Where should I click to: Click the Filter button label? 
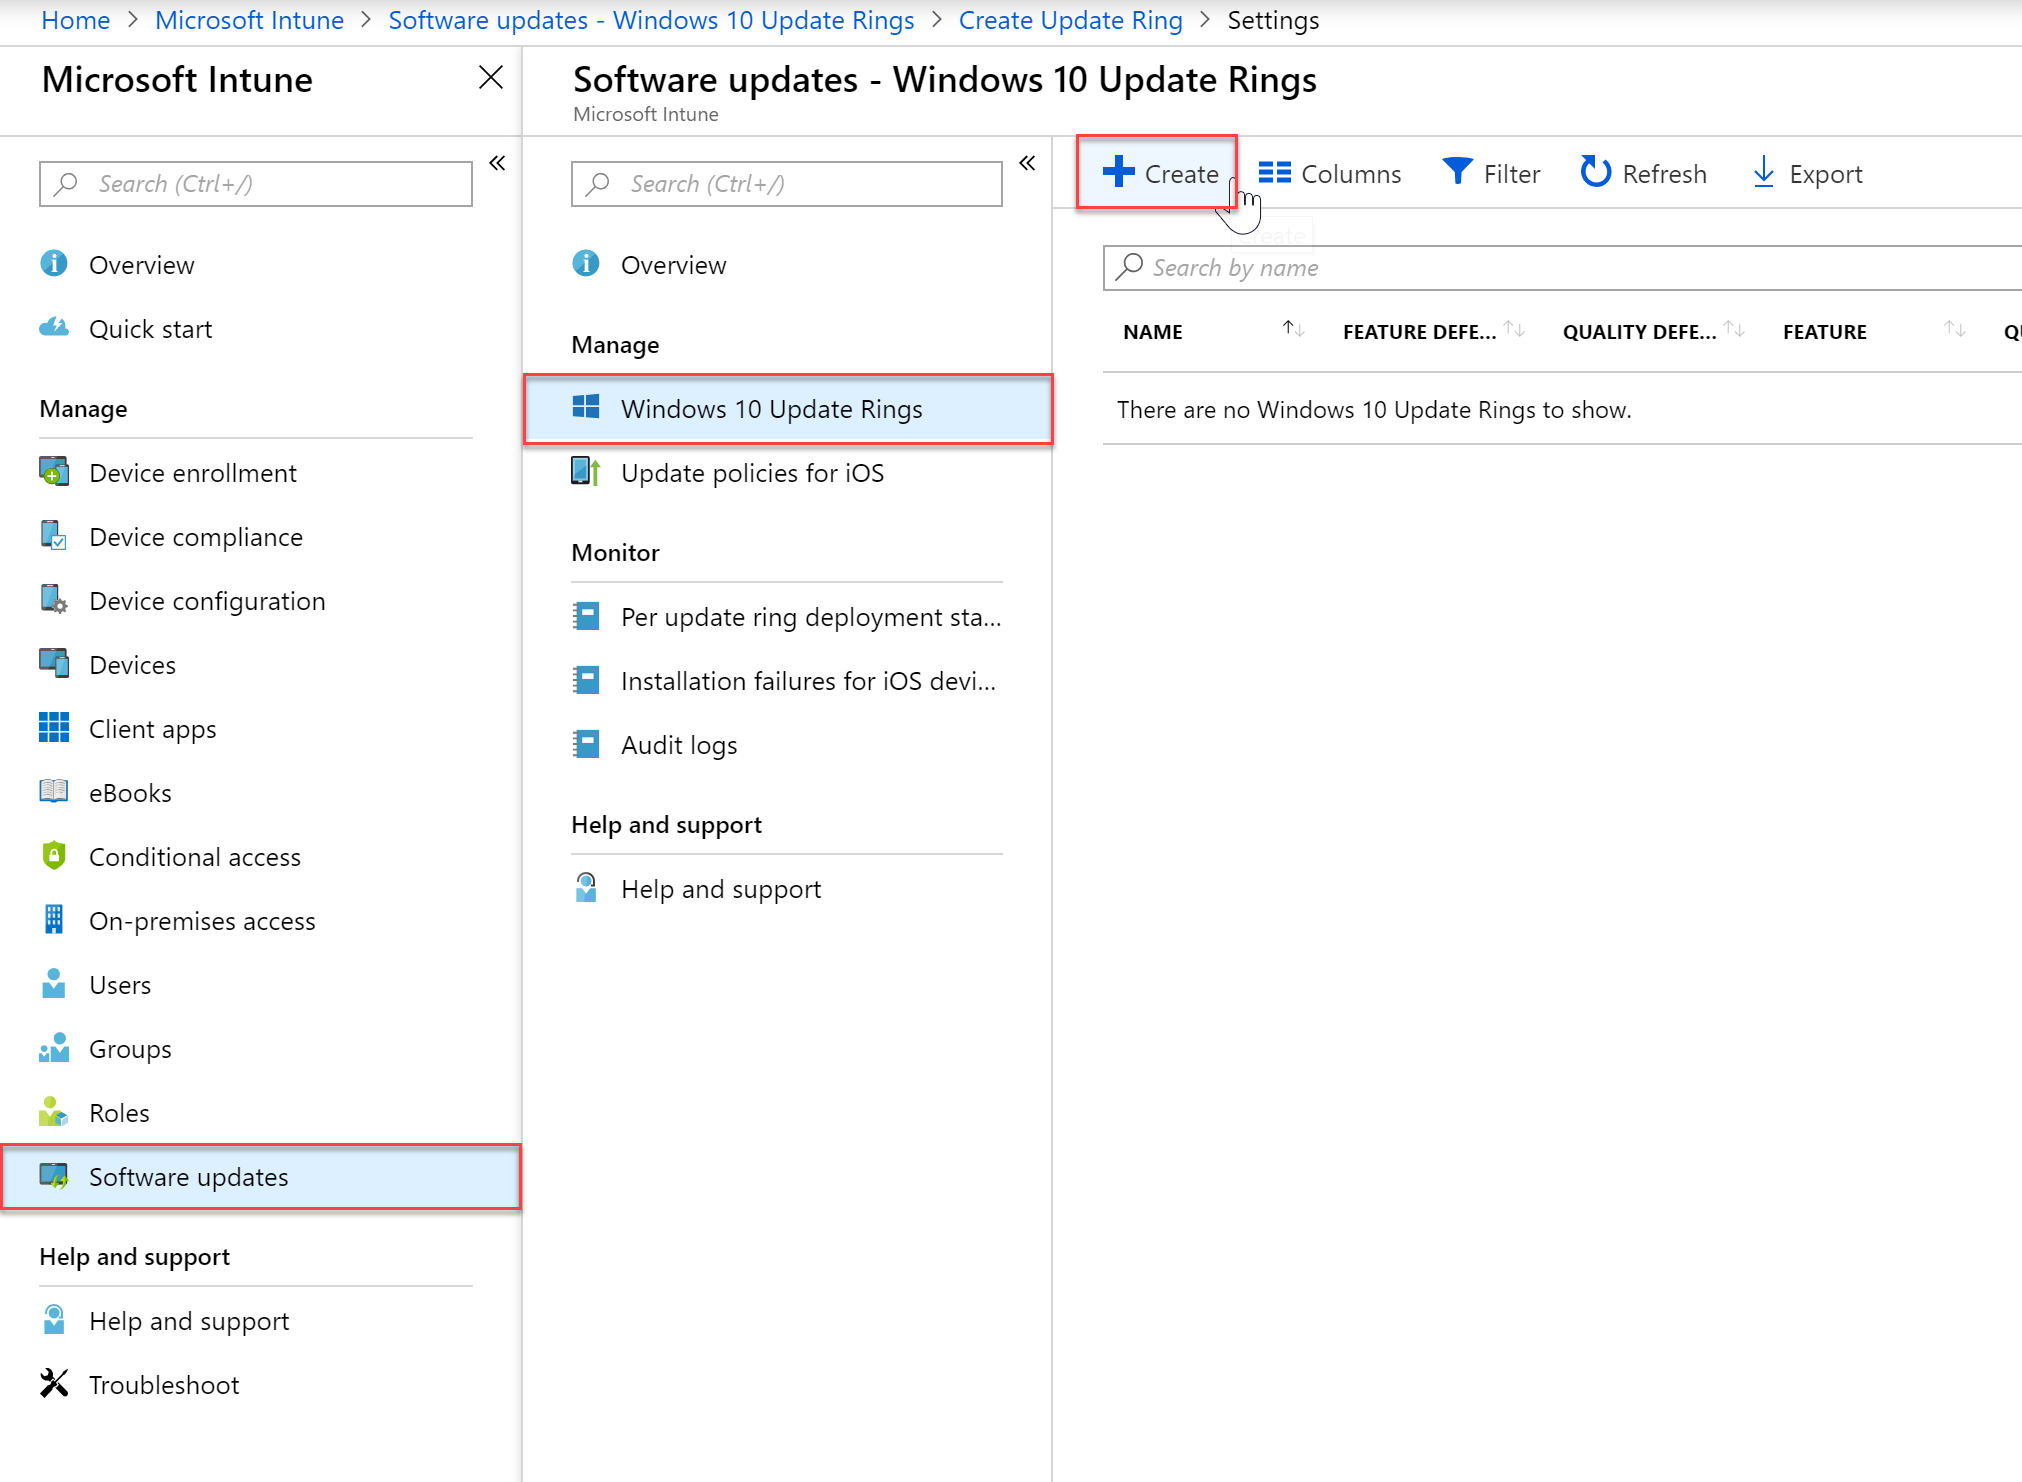click(x=1511, y=174)
